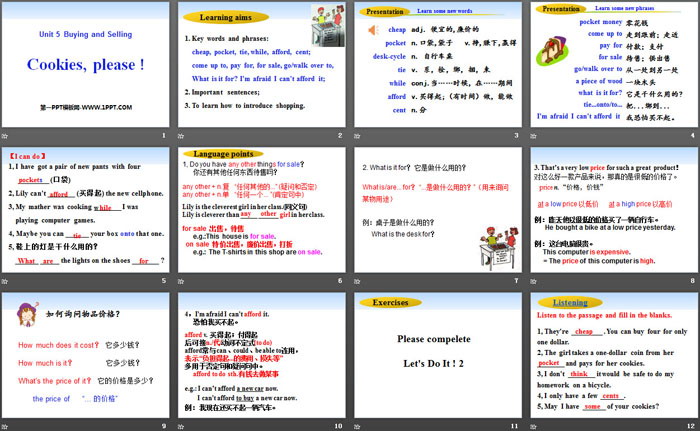Click the animation star icon under slide 3
The width and height of the screenshot is (700, 431).
pos(358,136)
